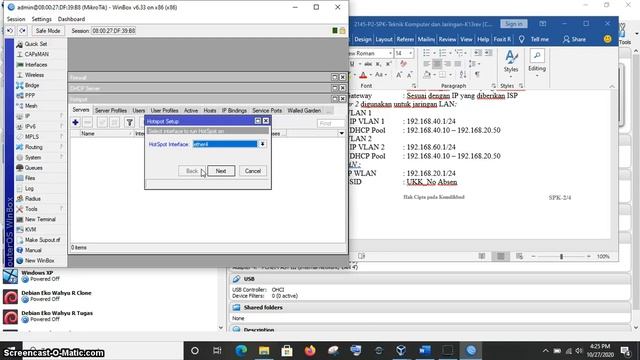Click Word center alignment icon
This screenshot has width=640, height=360.
pyautogui.click(x=437, y=64)
